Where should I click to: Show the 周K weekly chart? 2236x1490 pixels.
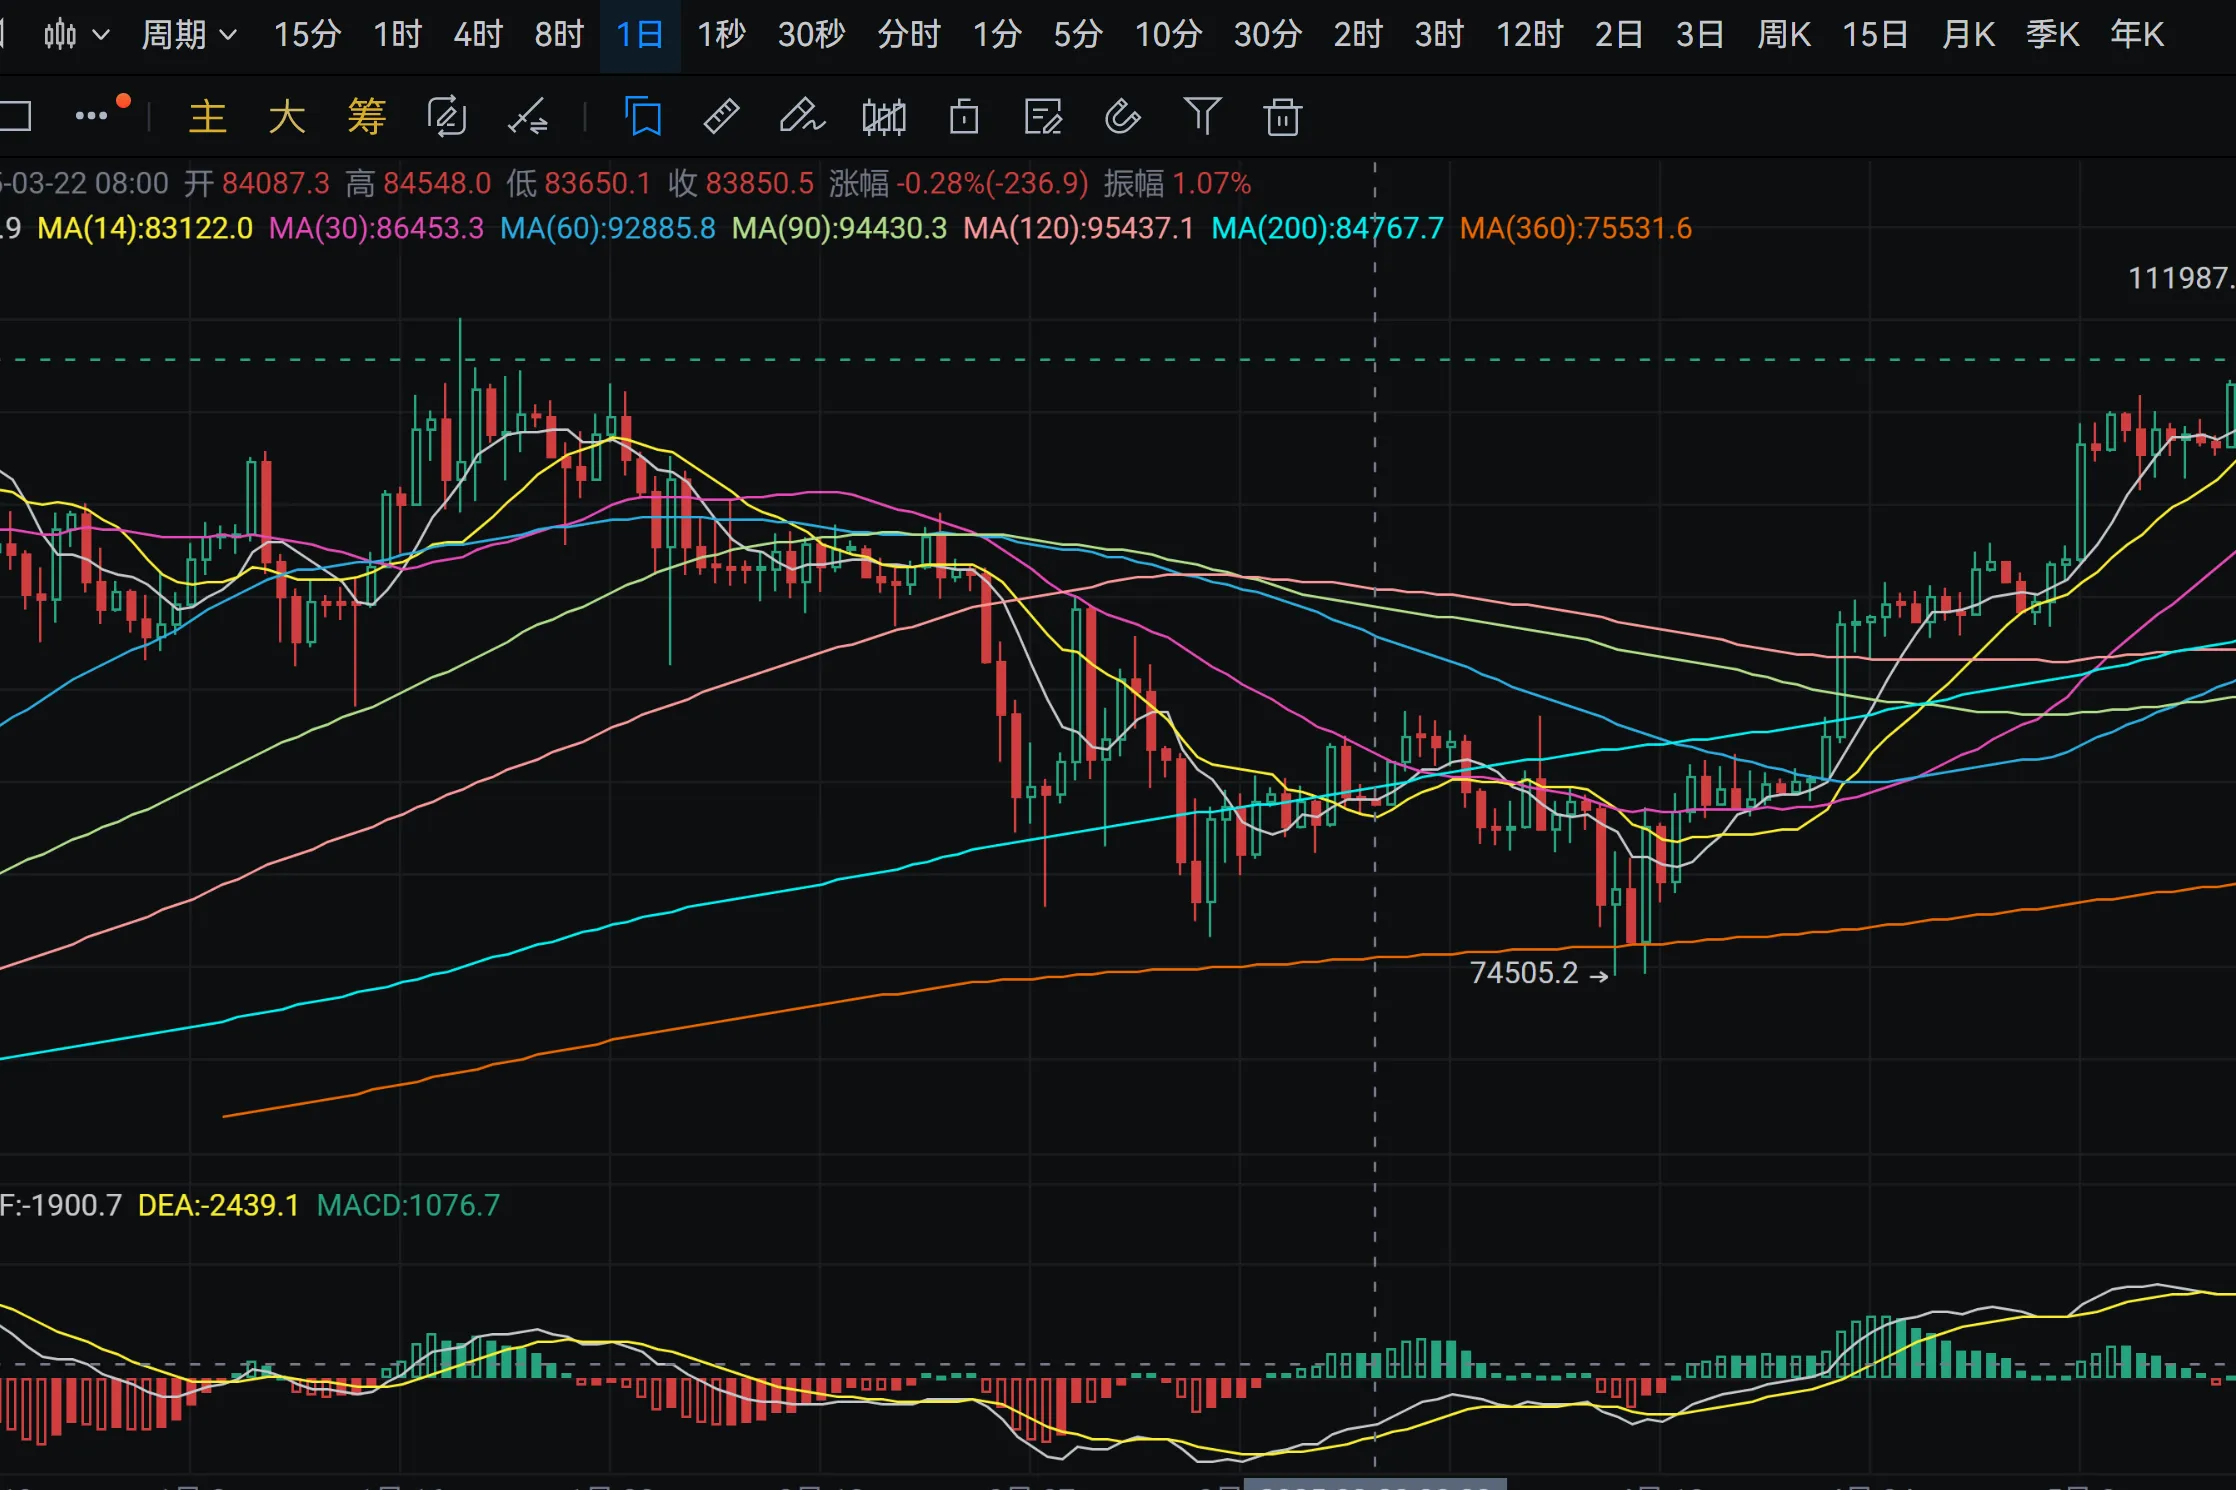tap(1783, 35)
